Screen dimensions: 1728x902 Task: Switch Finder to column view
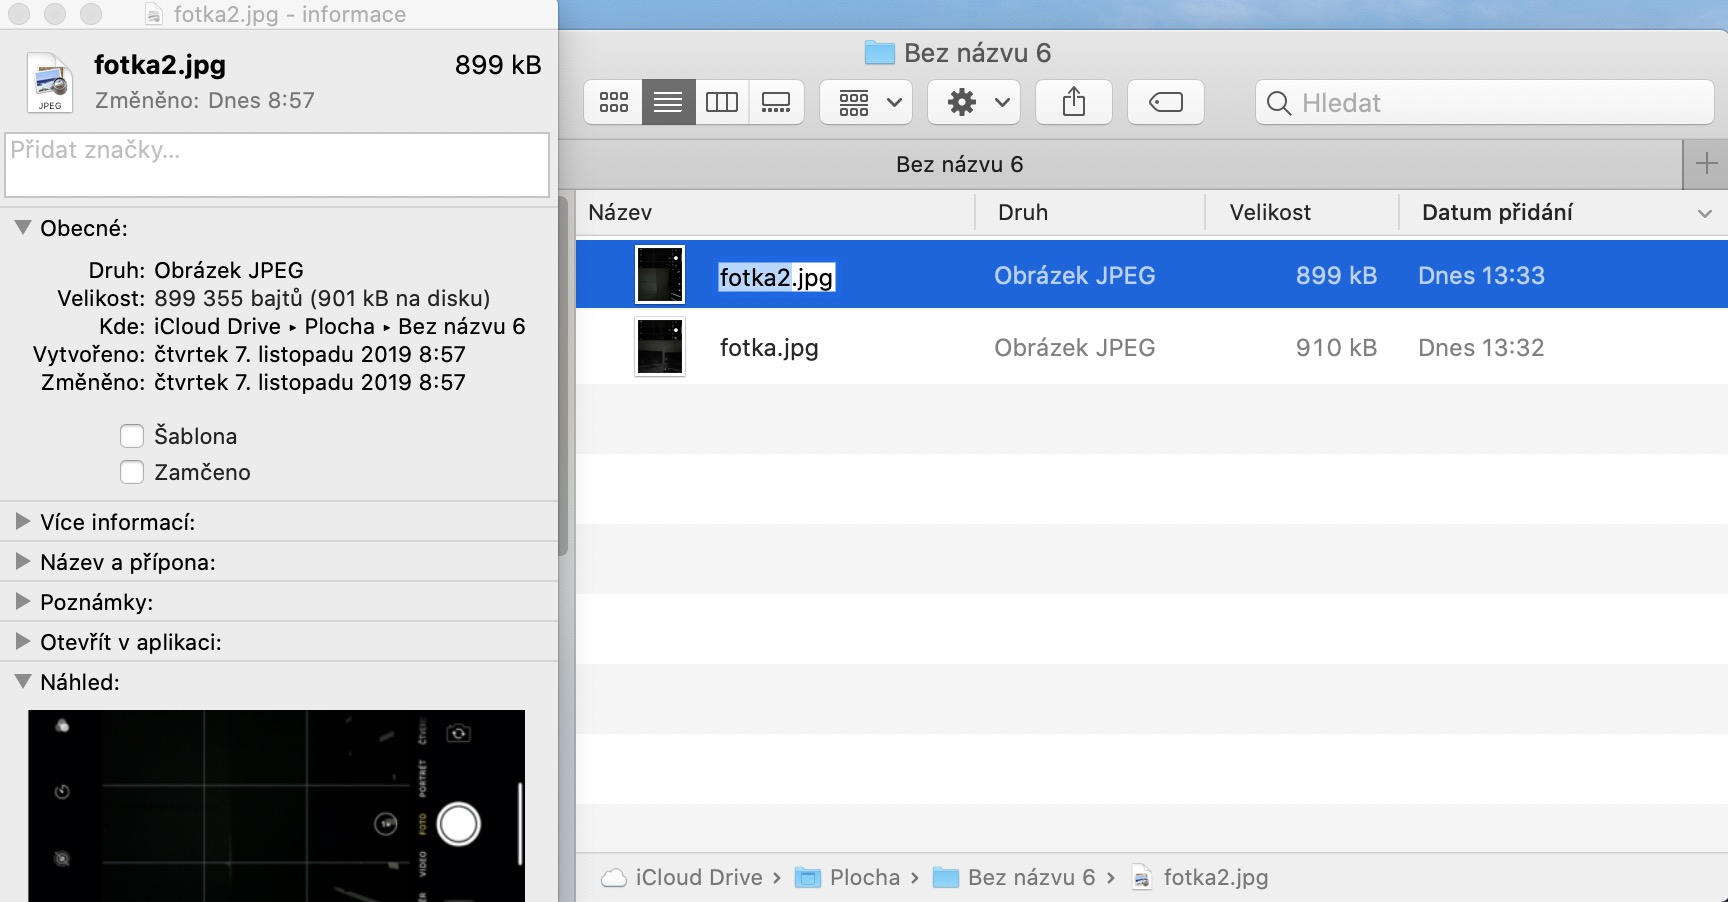722,102
